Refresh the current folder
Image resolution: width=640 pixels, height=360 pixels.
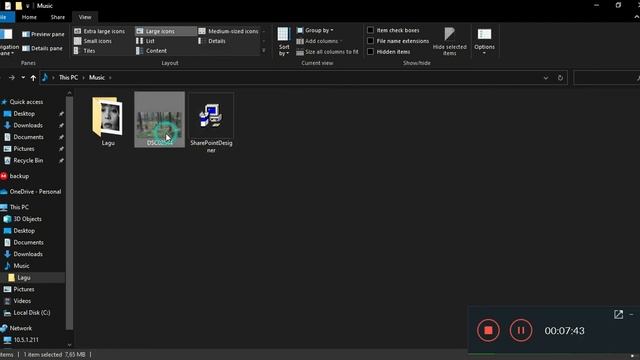[x=560, y=78]
